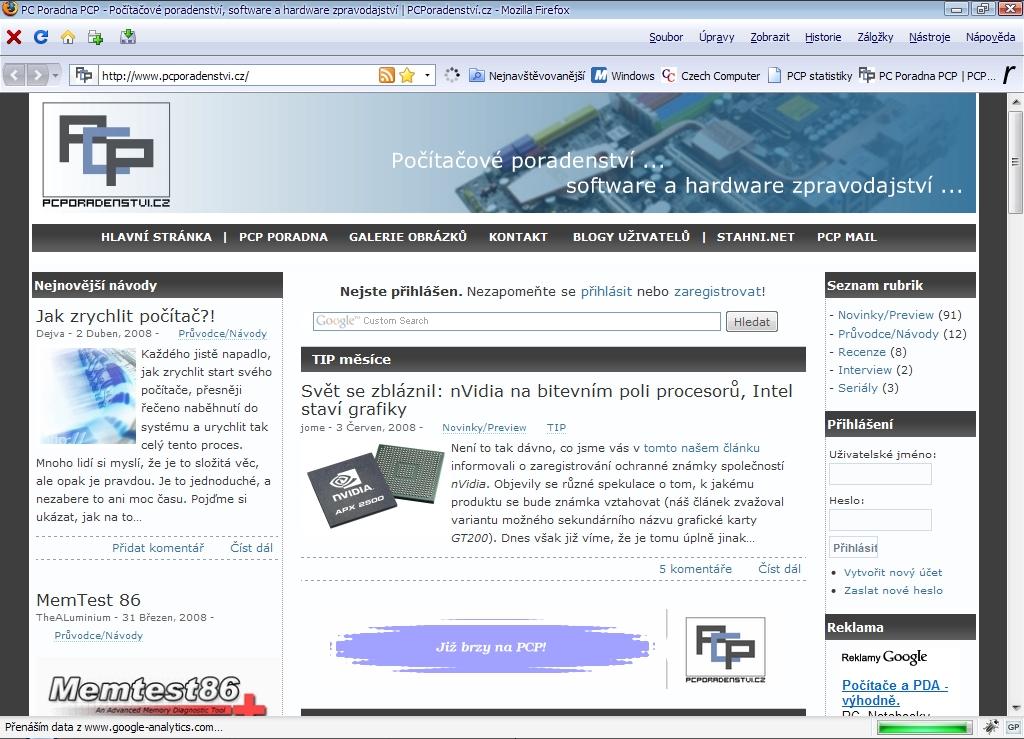Open the PCP statistiky bookmark

pyautogui.click(x=810, y=76)
